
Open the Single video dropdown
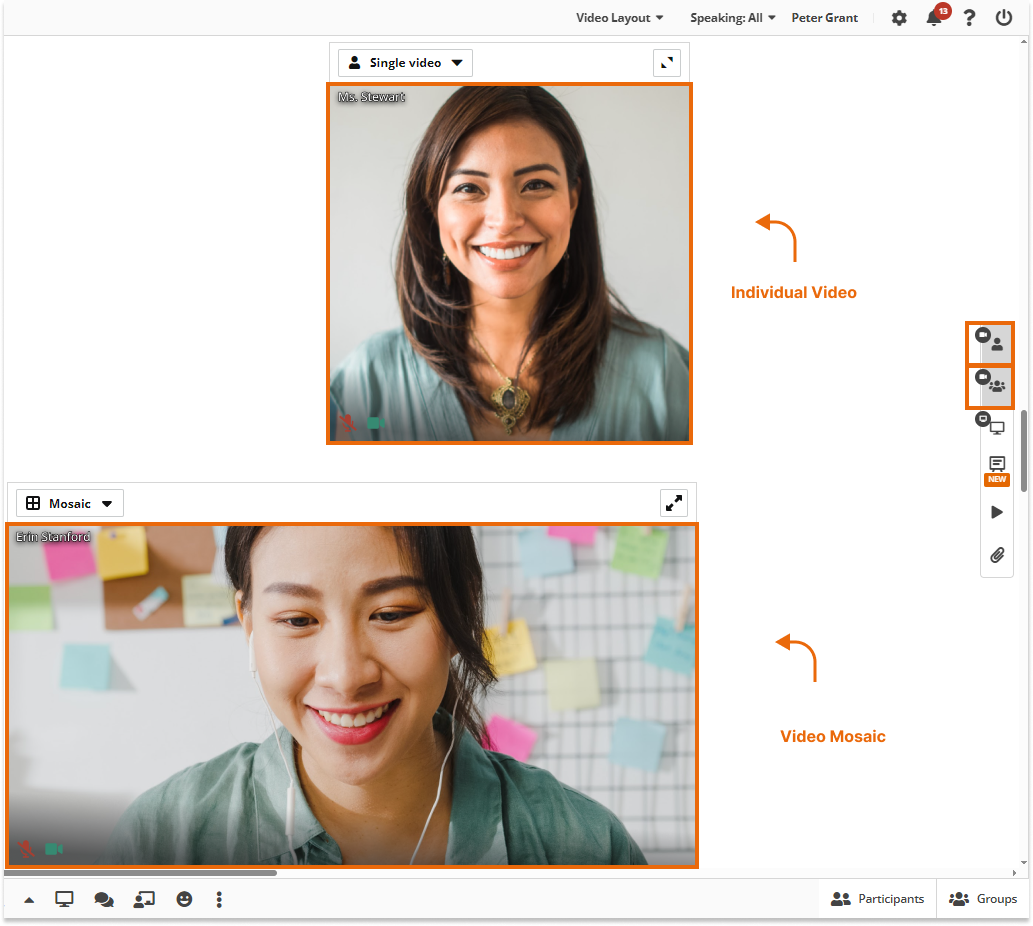[405, 63]
